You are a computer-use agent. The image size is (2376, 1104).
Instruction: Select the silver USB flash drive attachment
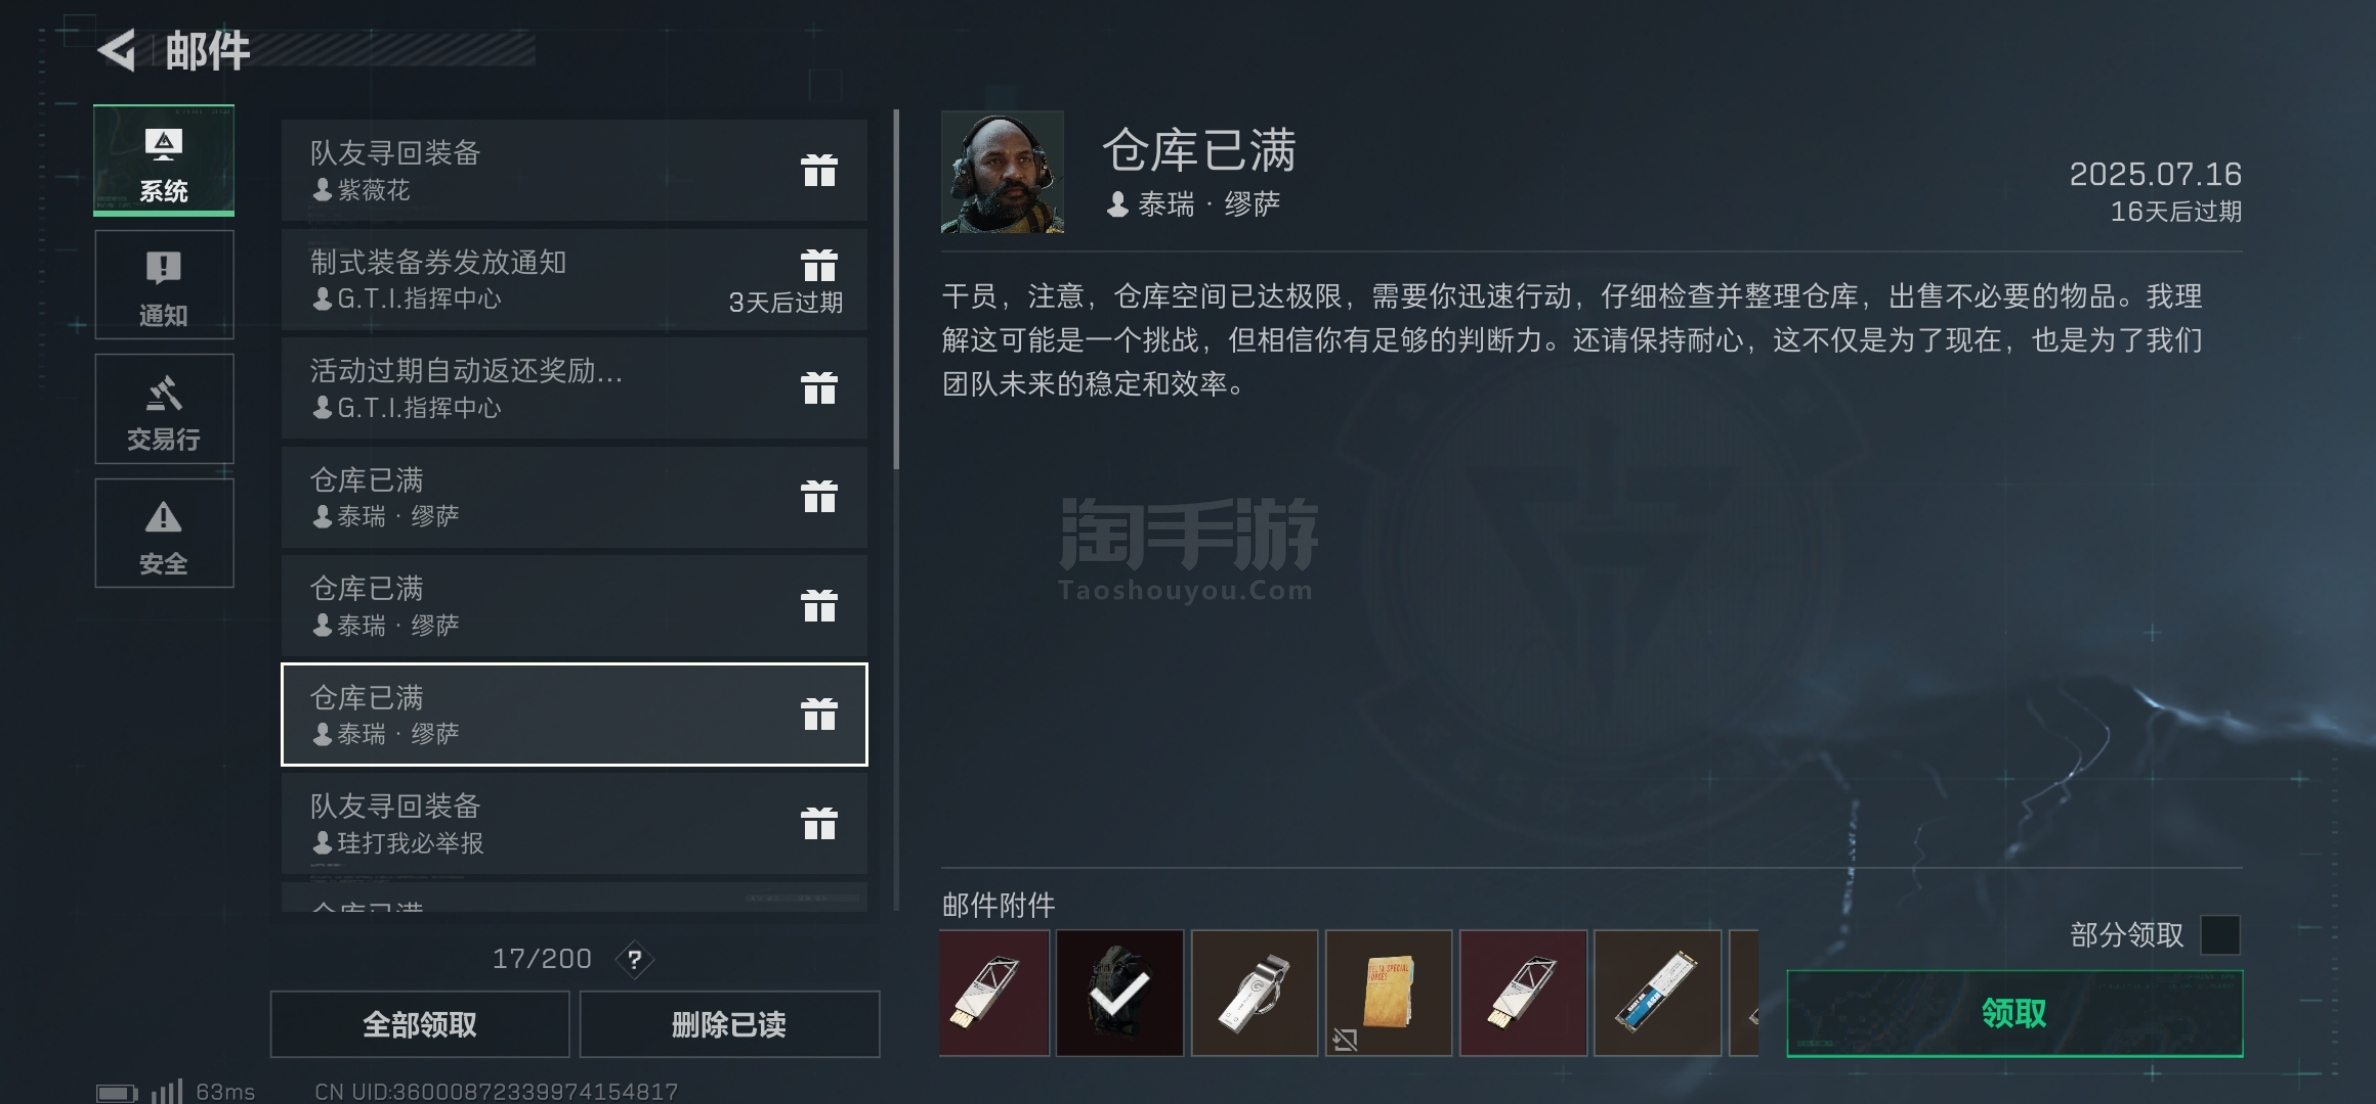pos(1254,993)
